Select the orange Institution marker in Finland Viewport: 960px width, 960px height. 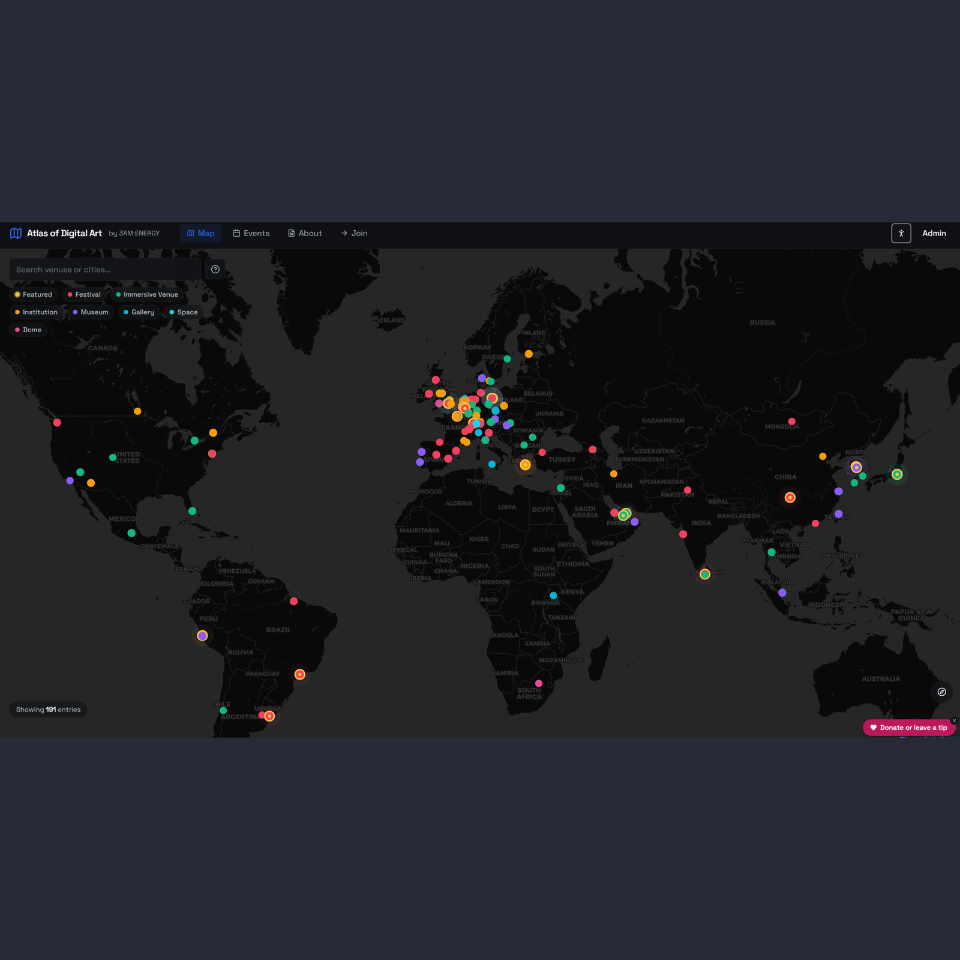tap(528, 354)
